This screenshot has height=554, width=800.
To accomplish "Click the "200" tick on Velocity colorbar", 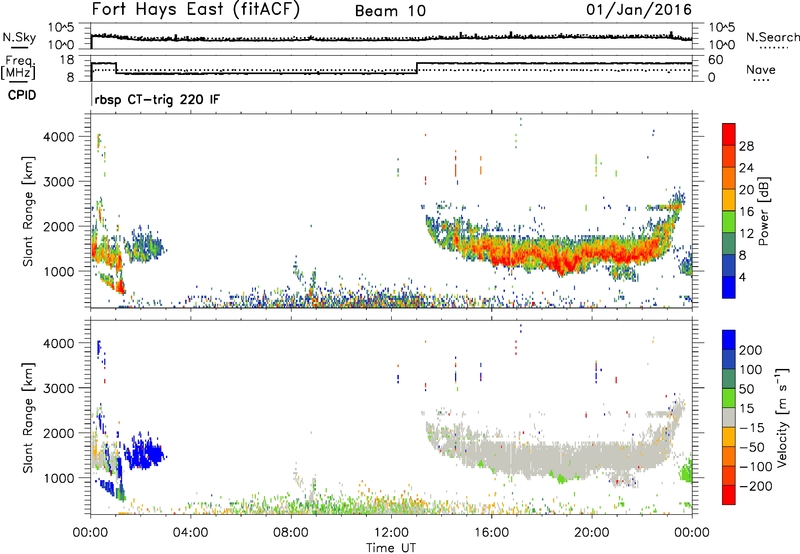I will (x=751, y=350).
